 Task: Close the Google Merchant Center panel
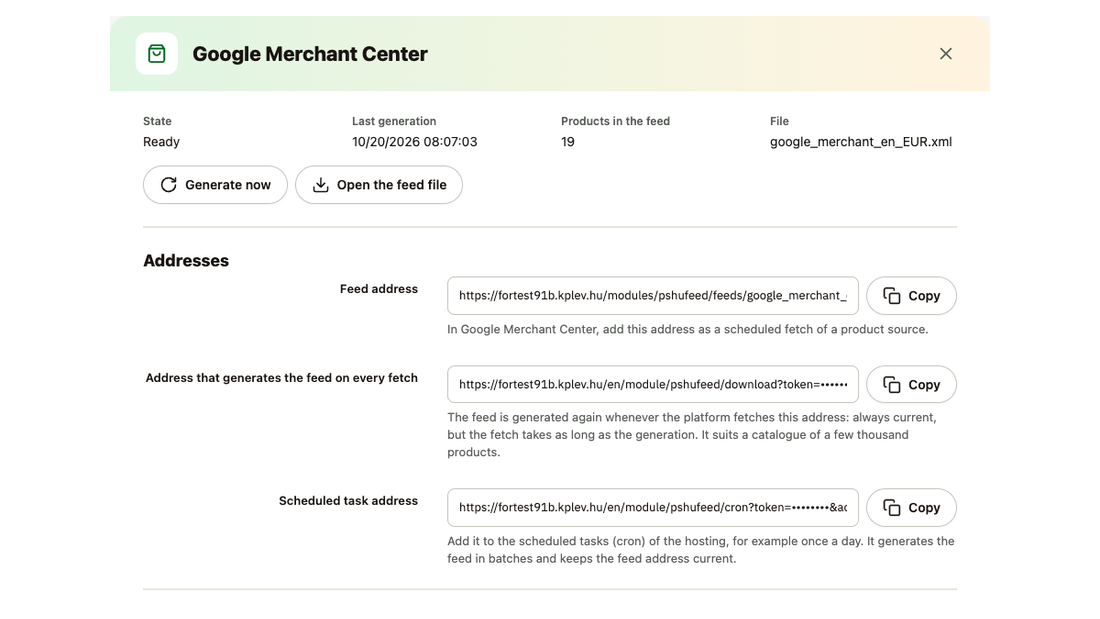tap(946, 53)
